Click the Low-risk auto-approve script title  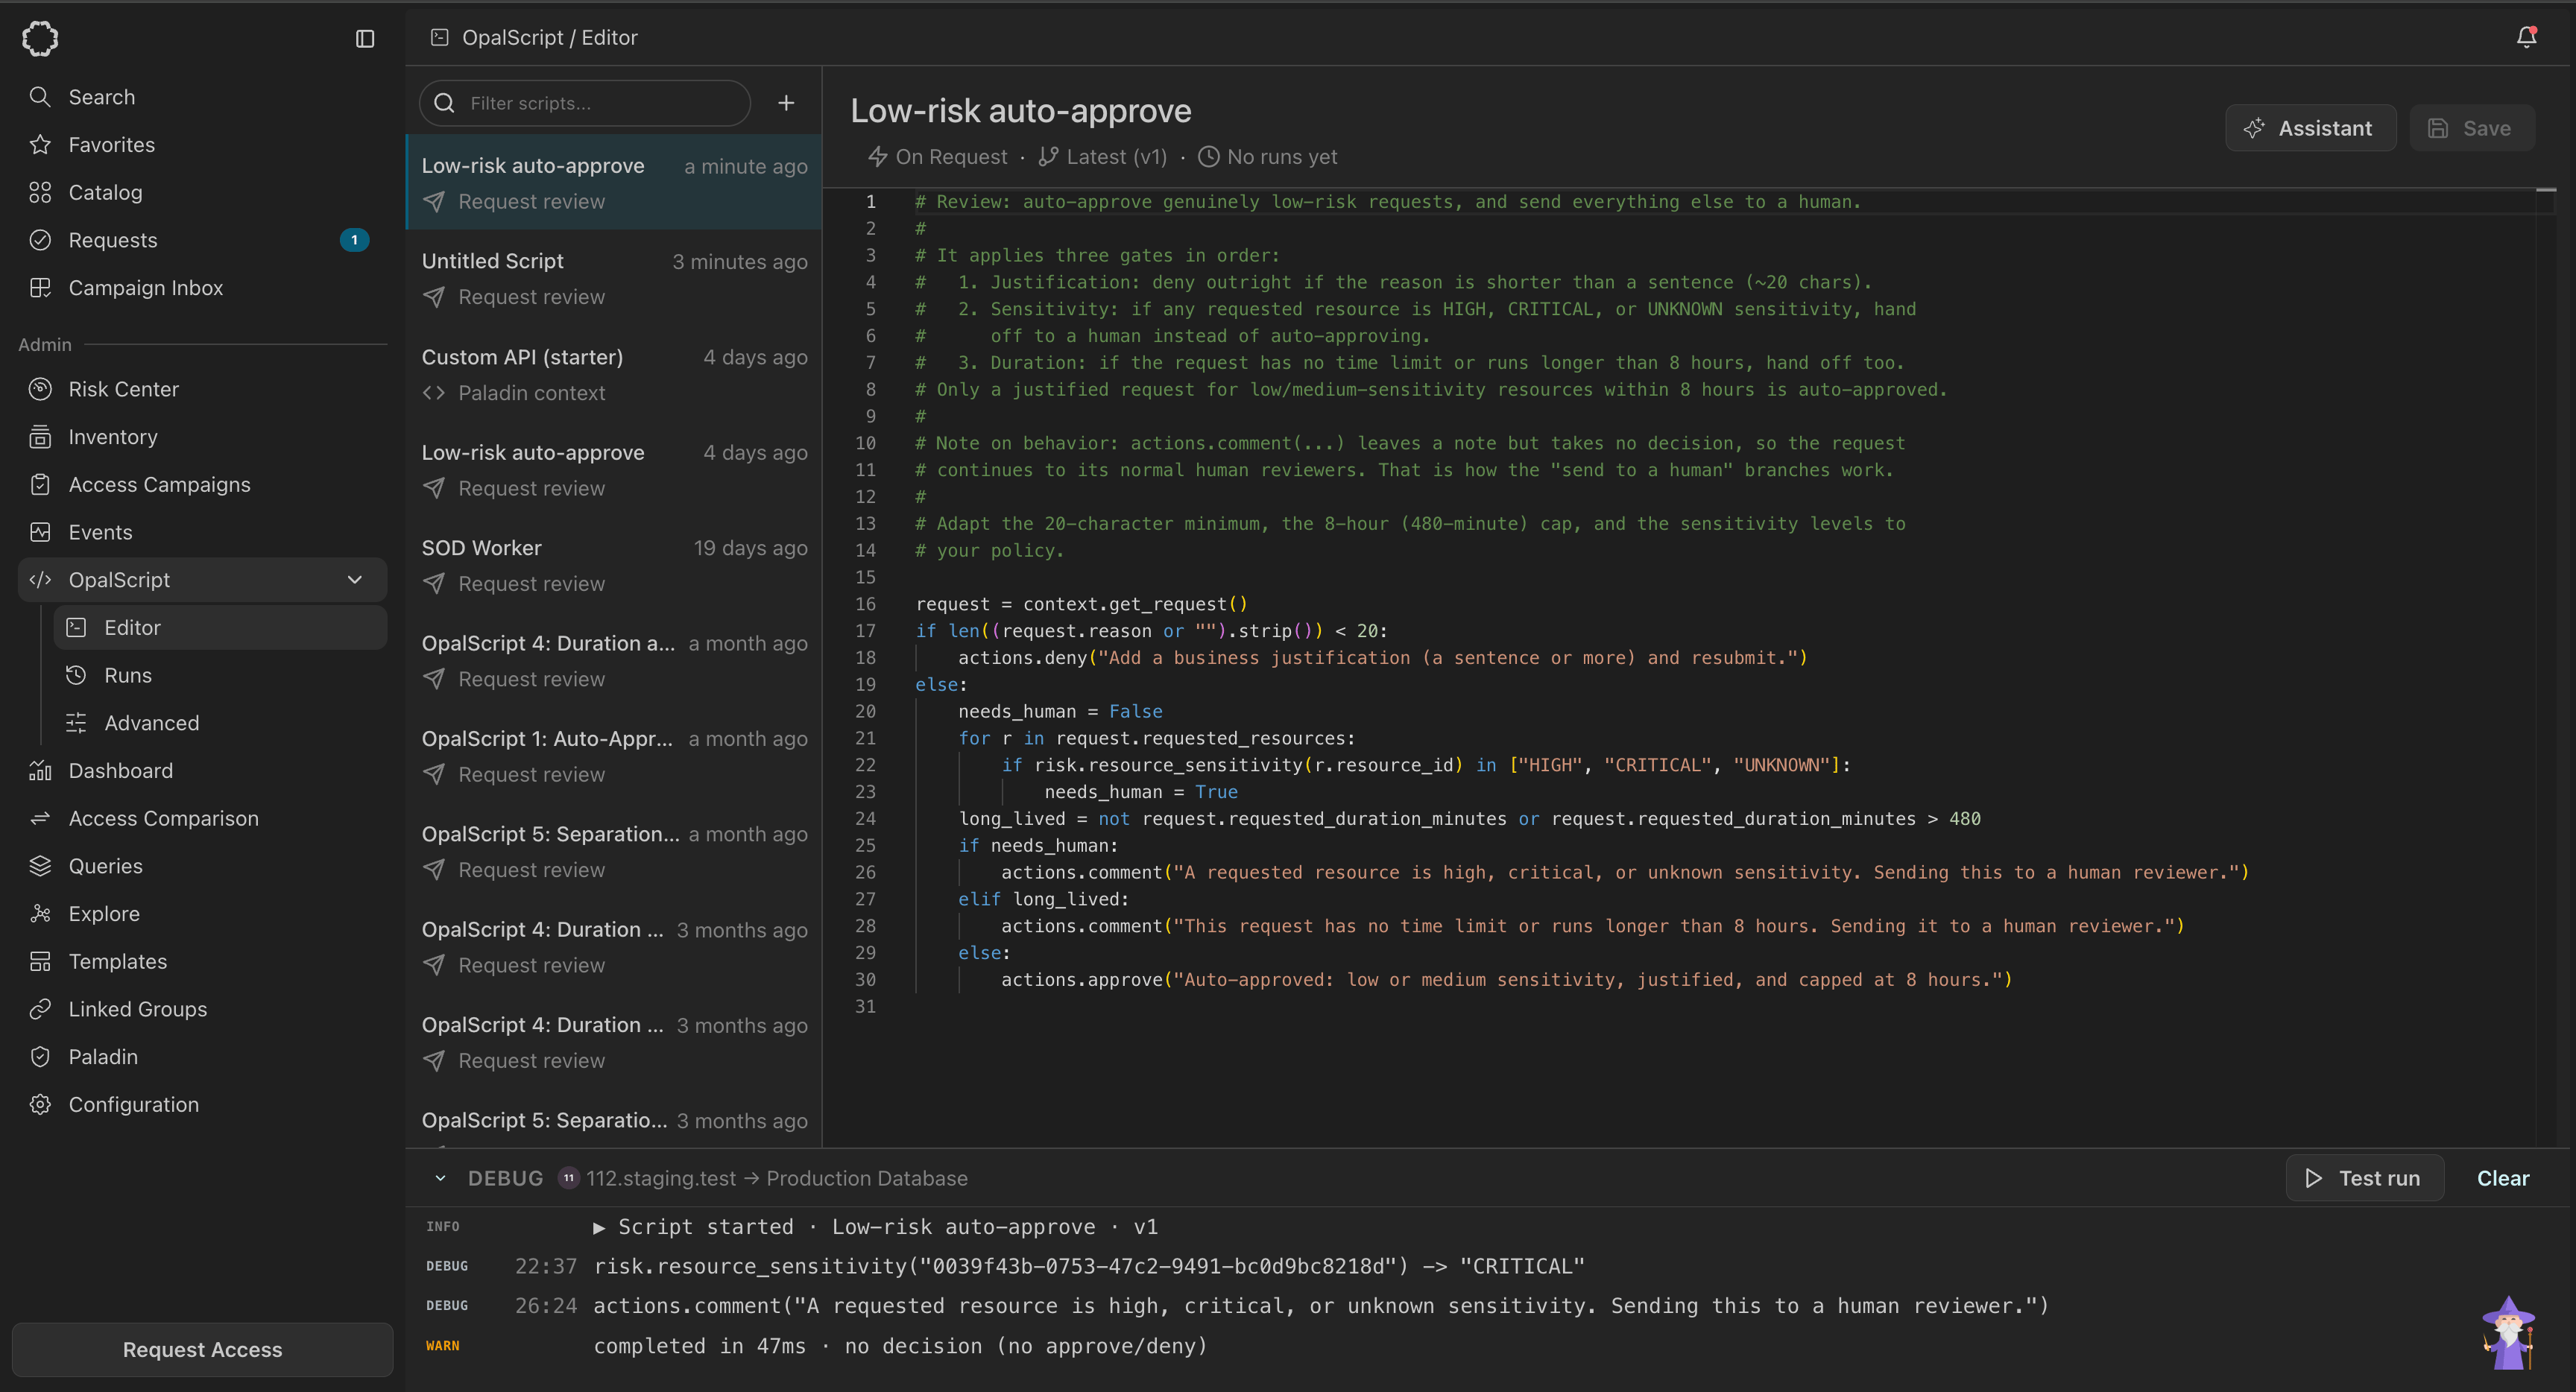[1021, 111]
